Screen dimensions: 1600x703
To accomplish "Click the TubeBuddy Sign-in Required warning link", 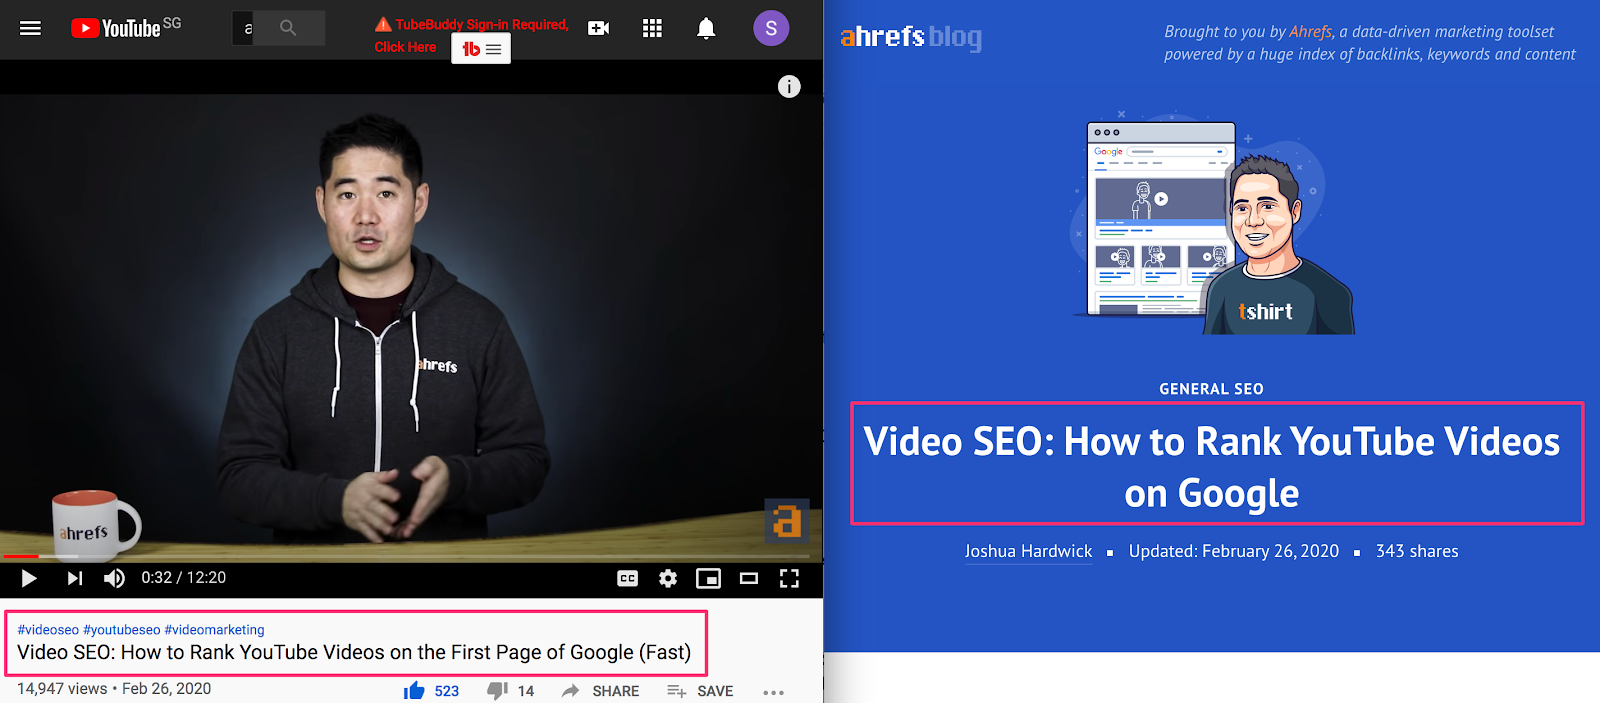I will [471, 35].
